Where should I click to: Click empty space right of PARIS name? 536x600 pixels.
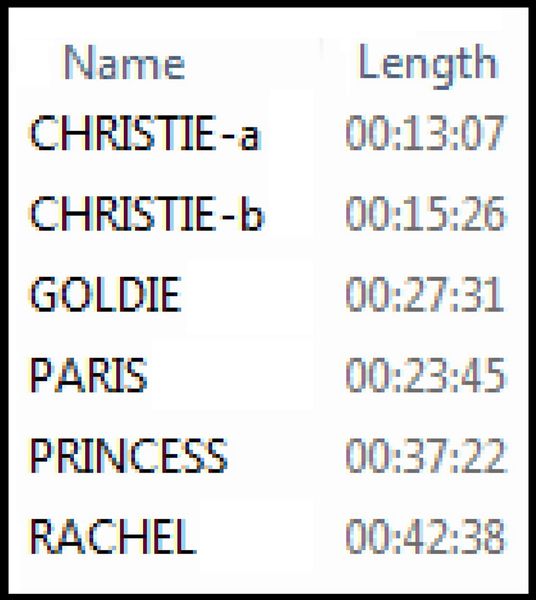tap(231, 375)
